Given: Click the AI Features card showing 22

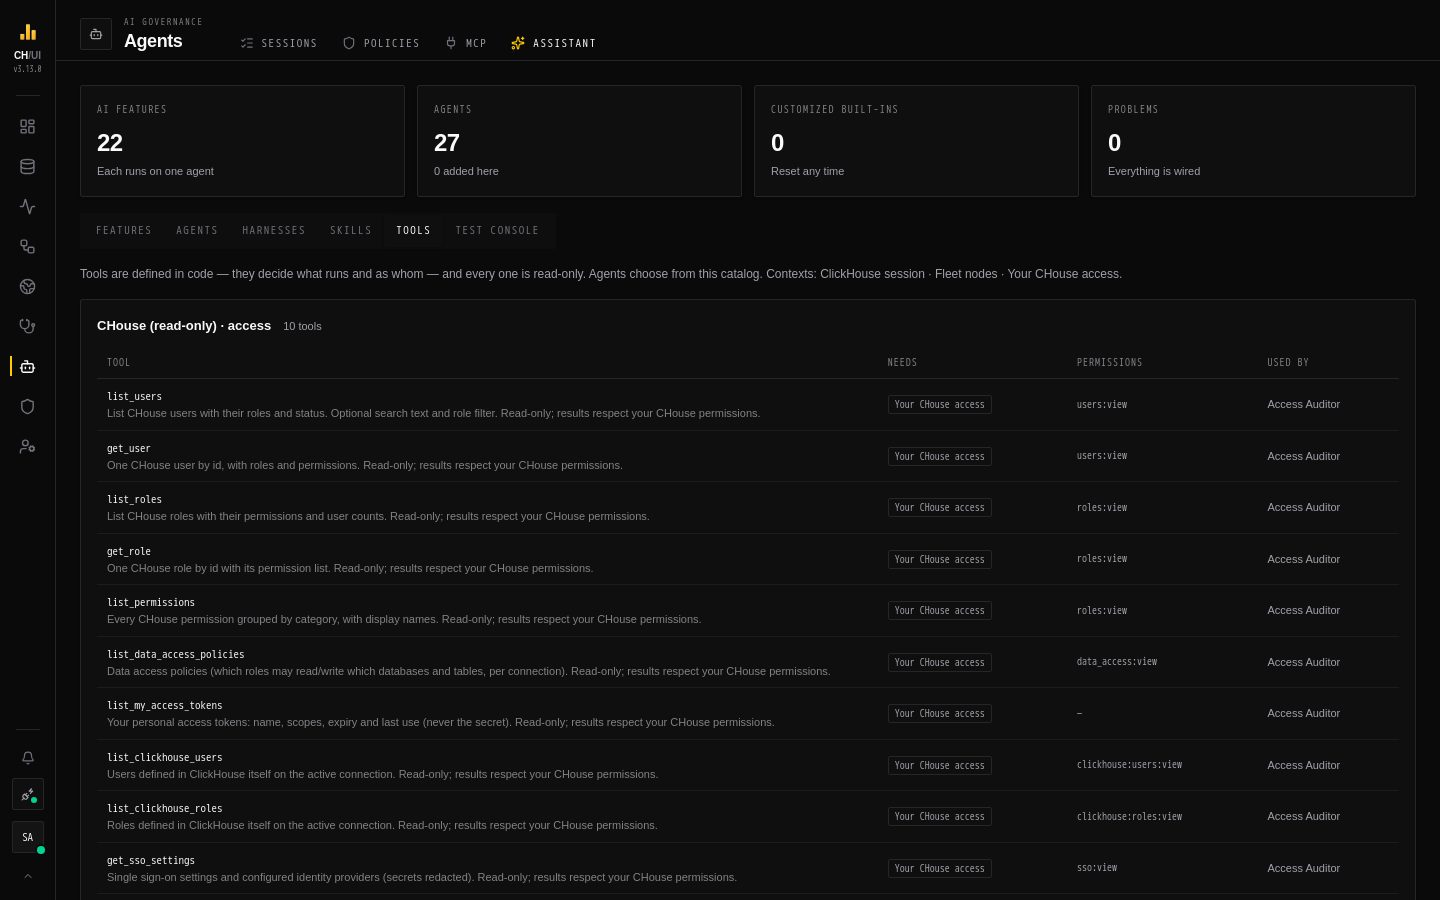Looking at the screenshot, I should pos(242,141).
